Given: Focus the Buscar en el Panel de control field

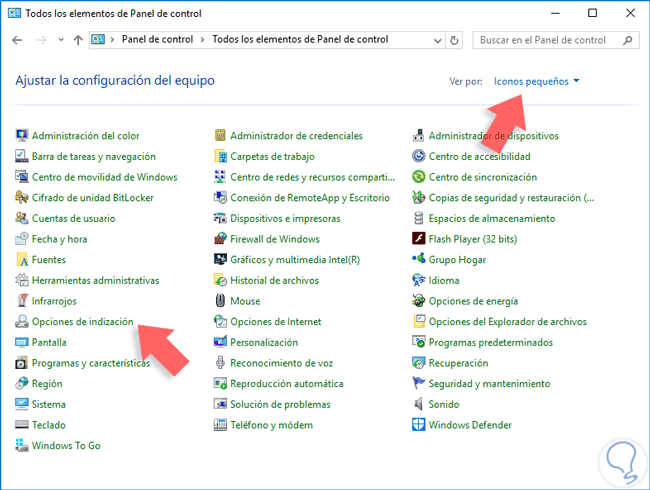Looking at the screenshot, I should coord(555,40).
